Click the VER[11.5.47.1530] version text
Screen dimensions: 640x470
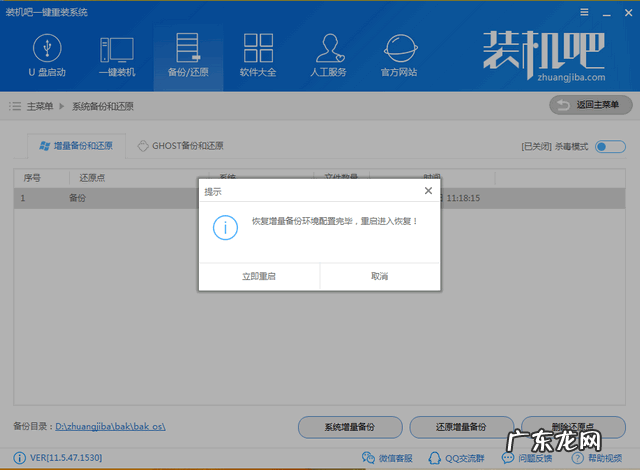click(x=66, y=458)
